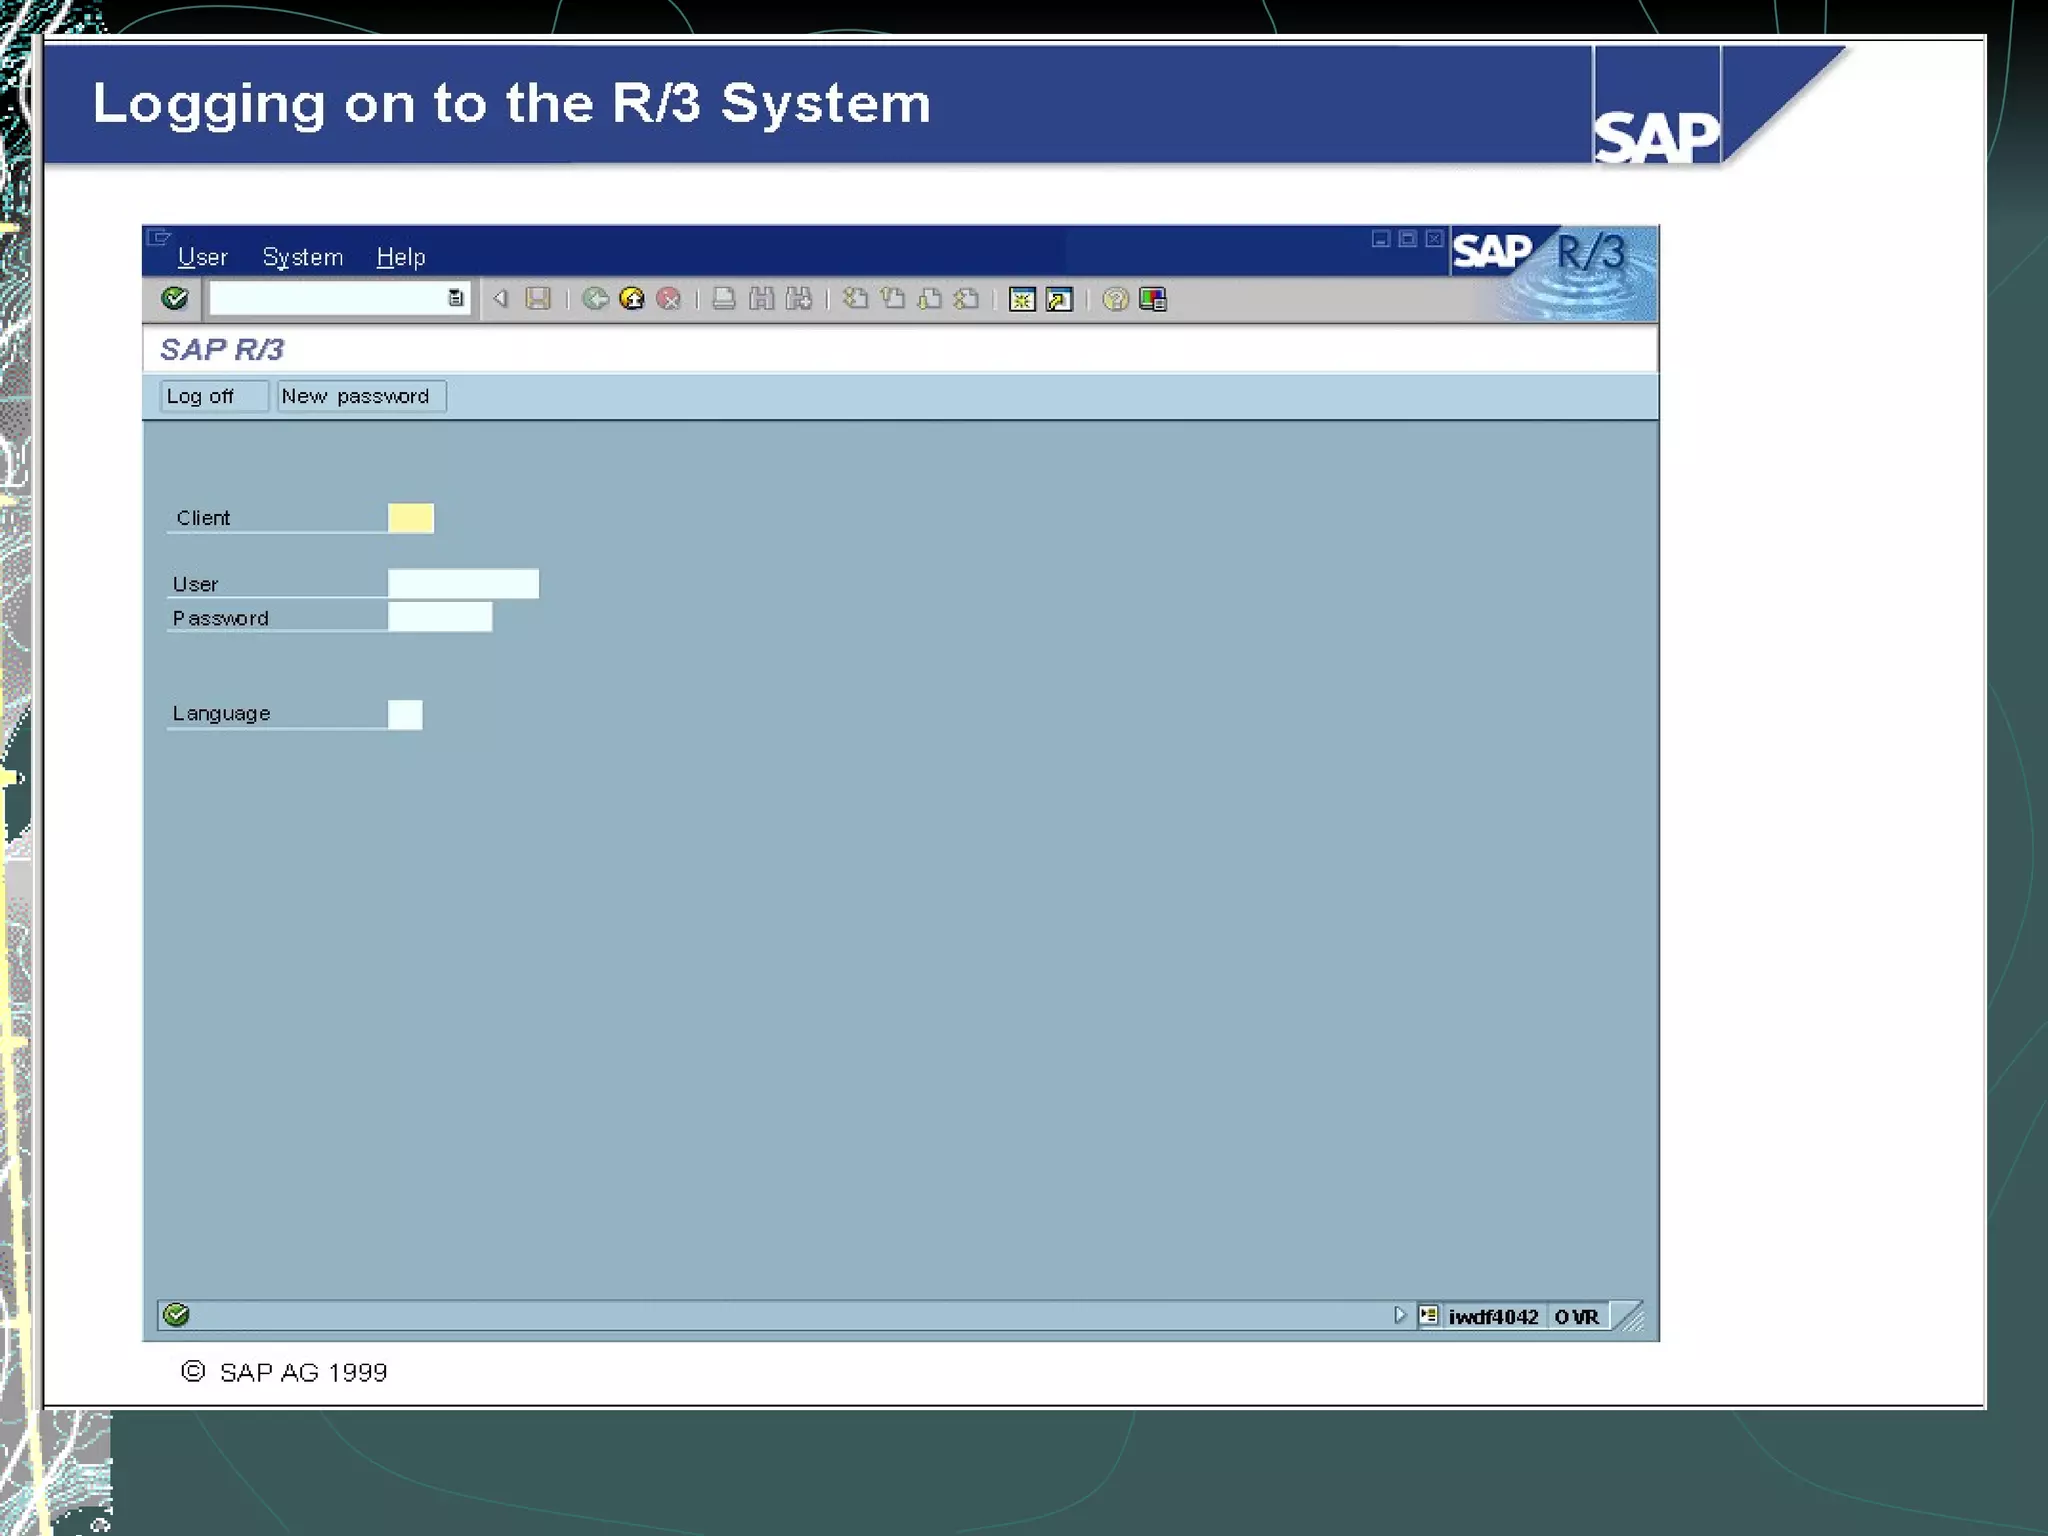Image resolution: width=2048 pixels, height=1536 pixels.
Task: Open the System menu
Action: (302, 257)
